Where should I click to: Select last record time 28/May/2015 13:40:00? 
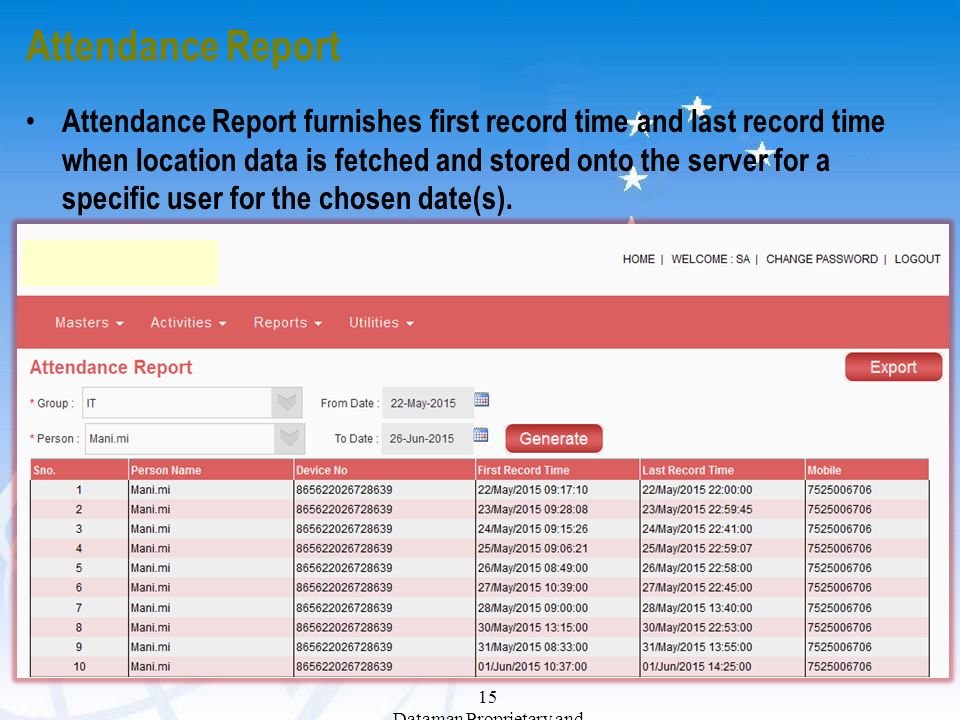697,608
